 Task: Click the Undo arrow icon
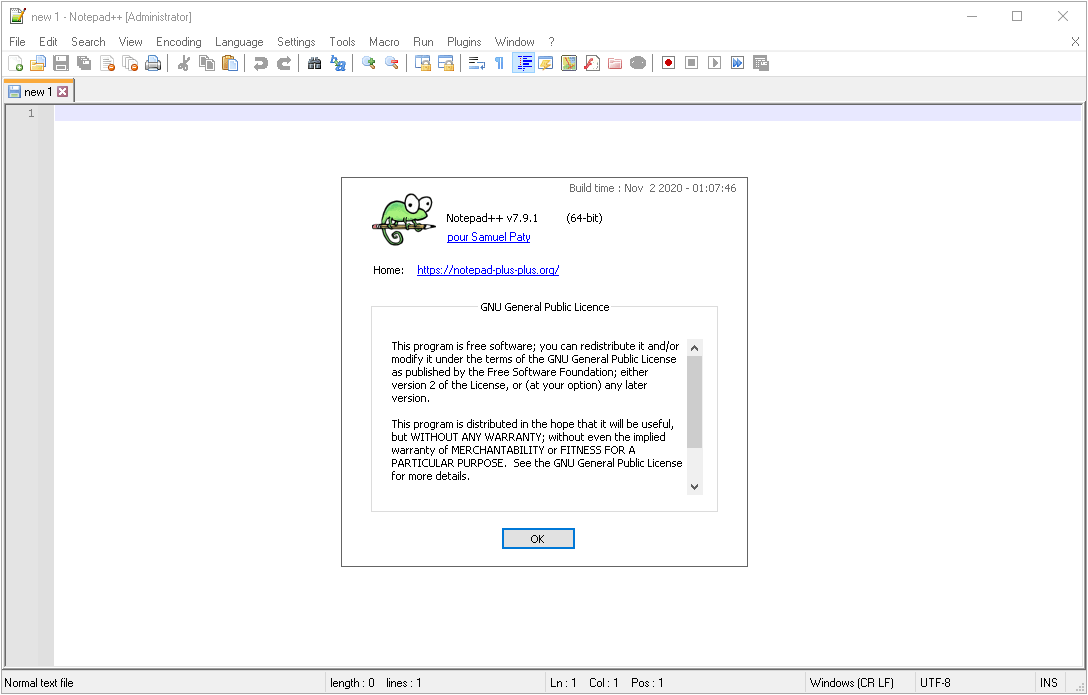261,63
